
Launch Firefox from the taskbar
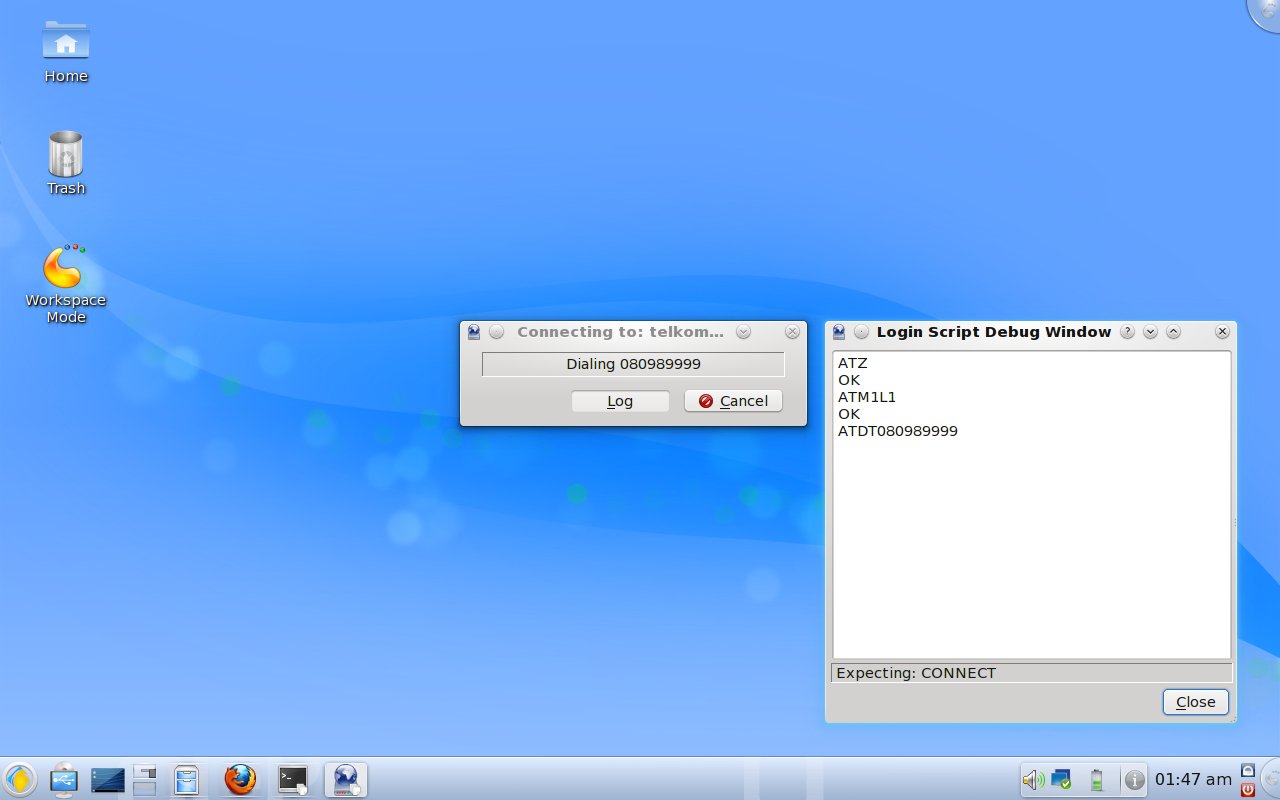[x=240, y=779]
